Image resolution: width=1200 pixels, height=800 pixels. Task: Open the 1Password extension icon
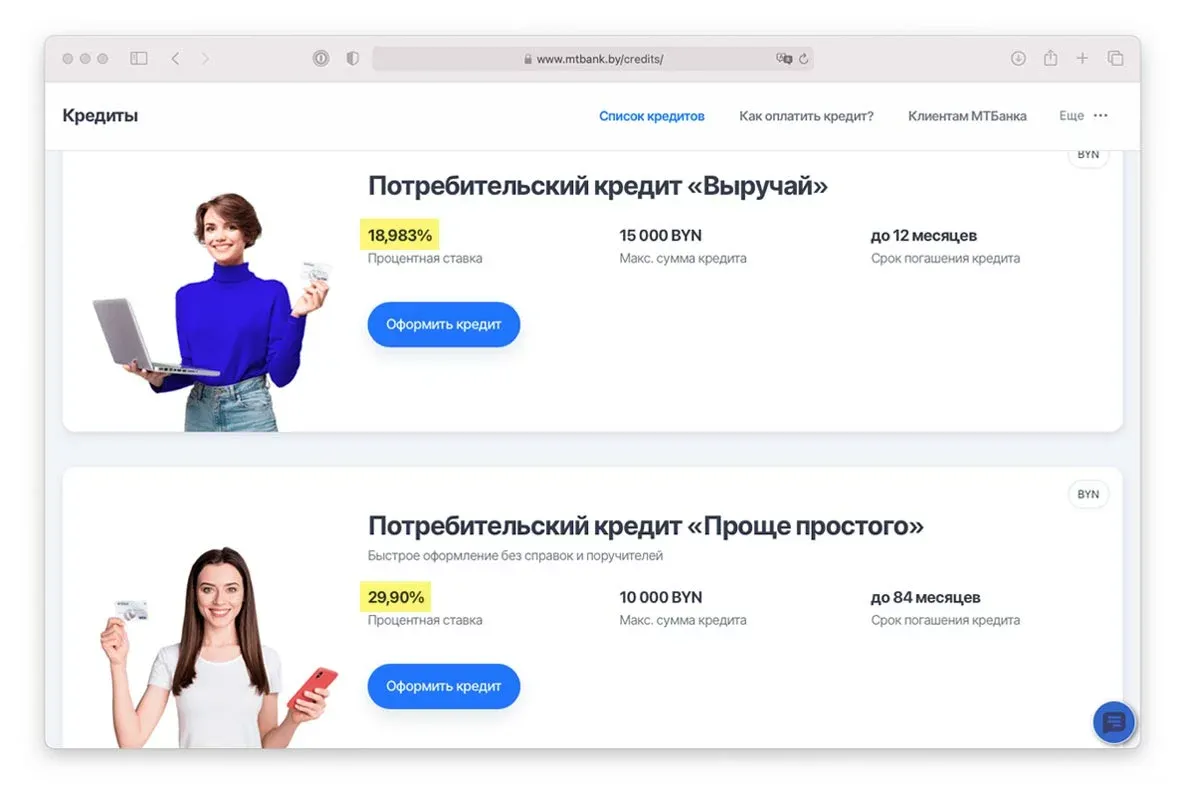[321, 59]
